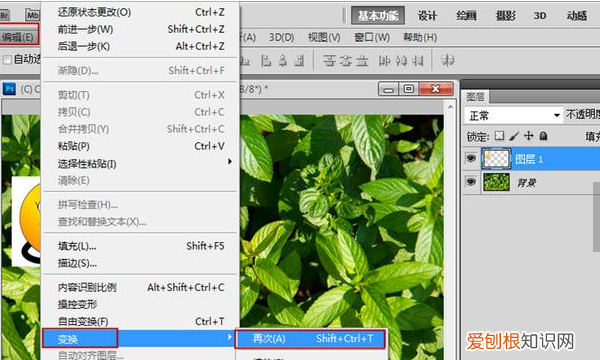Hide the 背景 layer using its eye icon
Image resolution: width=600 pixels, height=360 pixels.
tap(471, 182)
